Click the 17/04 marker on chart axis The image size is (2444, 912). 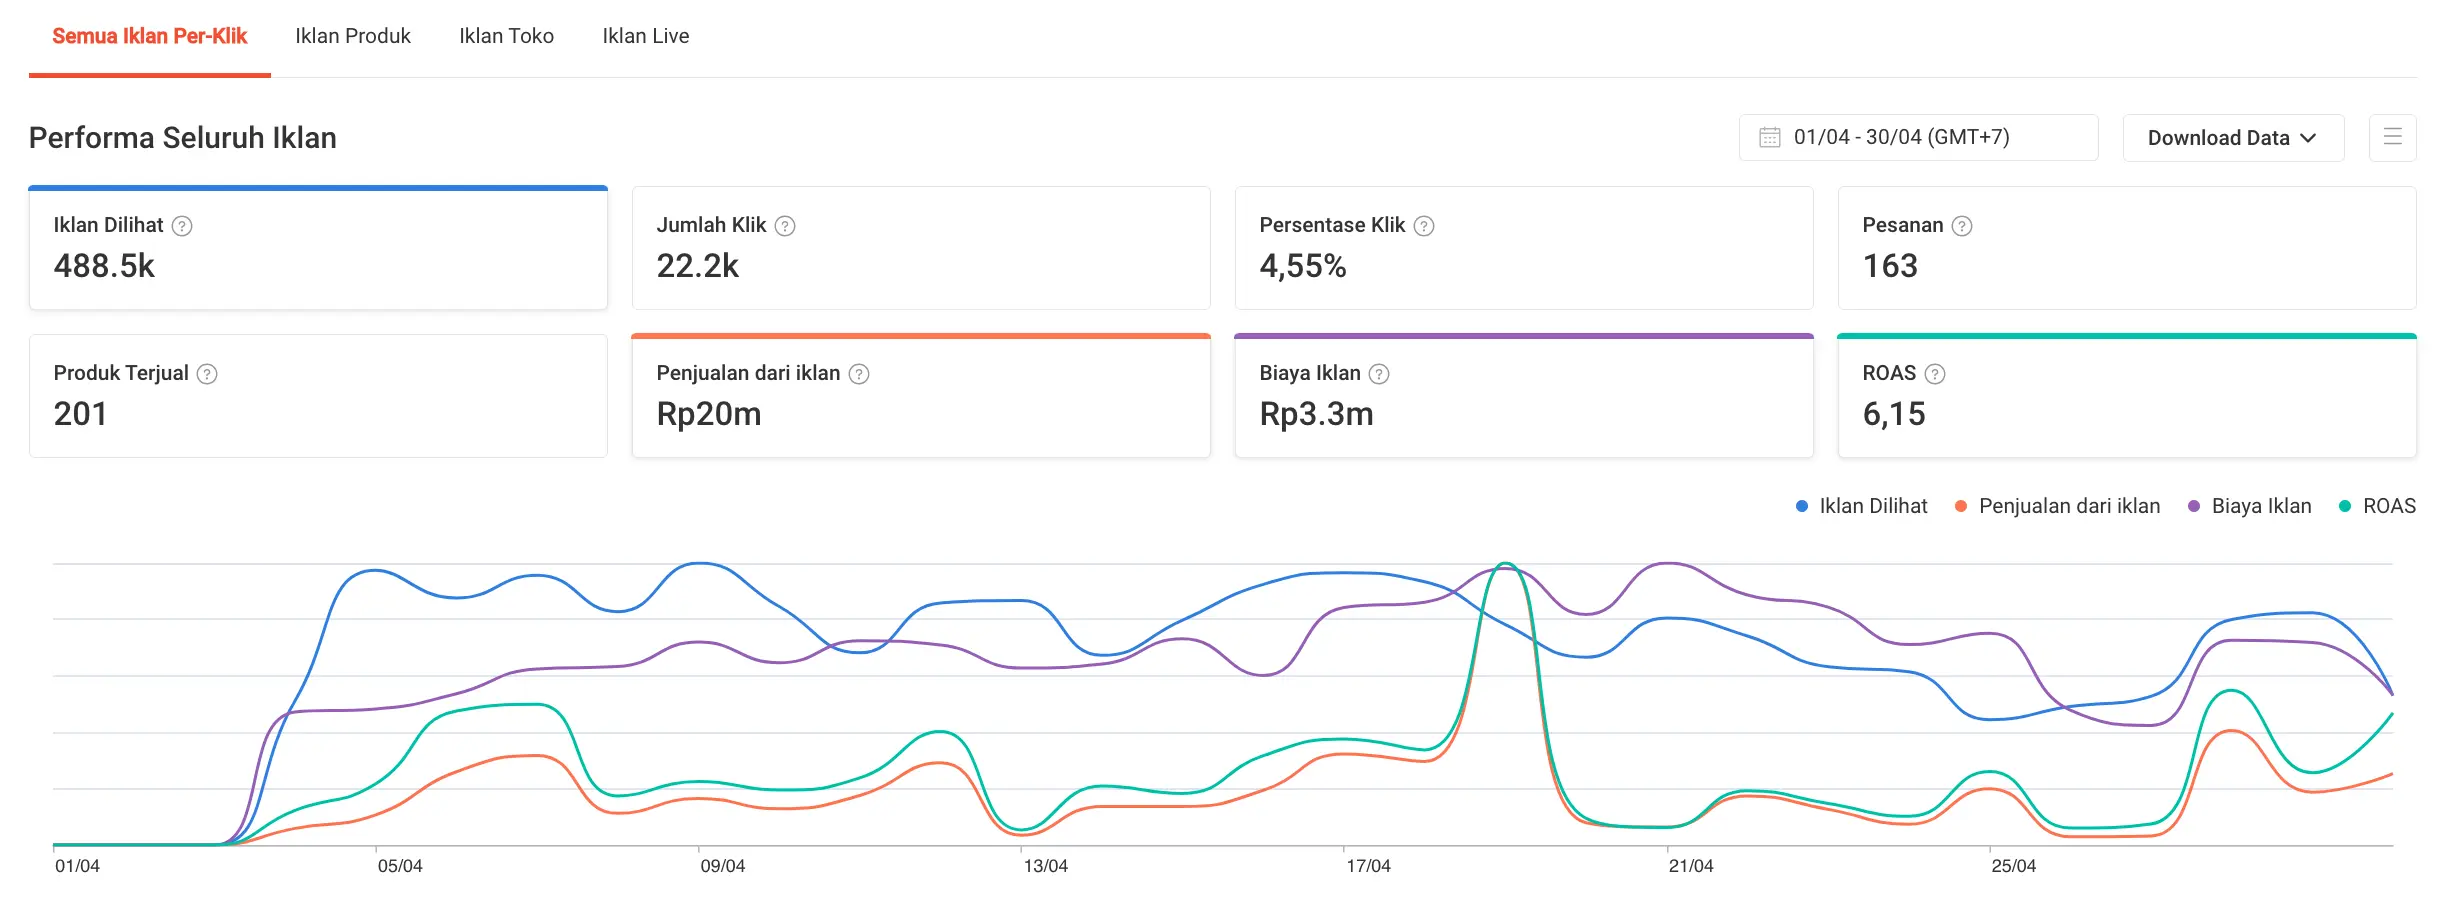pyautogui.click(x=1367, y=866)
